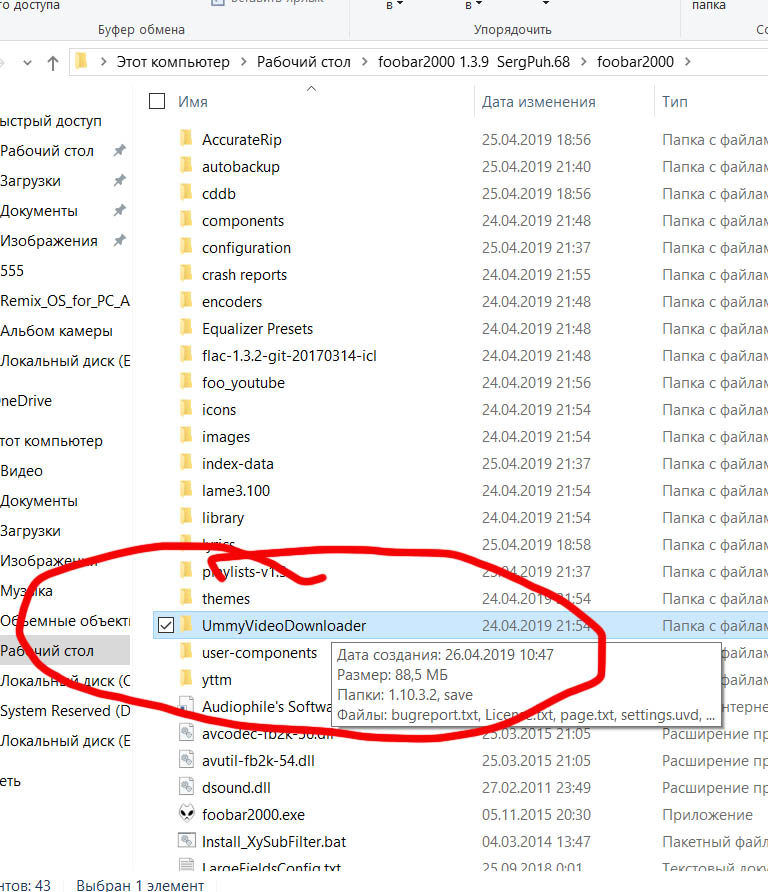Expand chevron after foobar2000 1.3.9 SergPuh.68
The height and width of the screenshot is (892, 768).
coord(584,61)
